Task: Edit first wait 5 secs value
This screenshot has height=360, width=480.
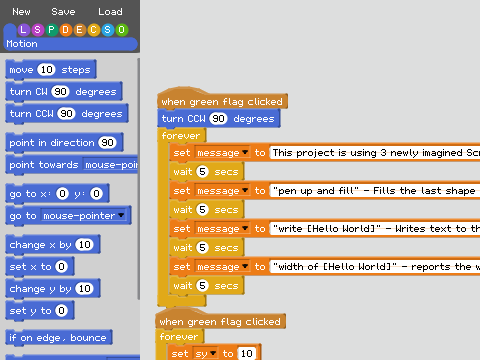Action: click(202, 172)
